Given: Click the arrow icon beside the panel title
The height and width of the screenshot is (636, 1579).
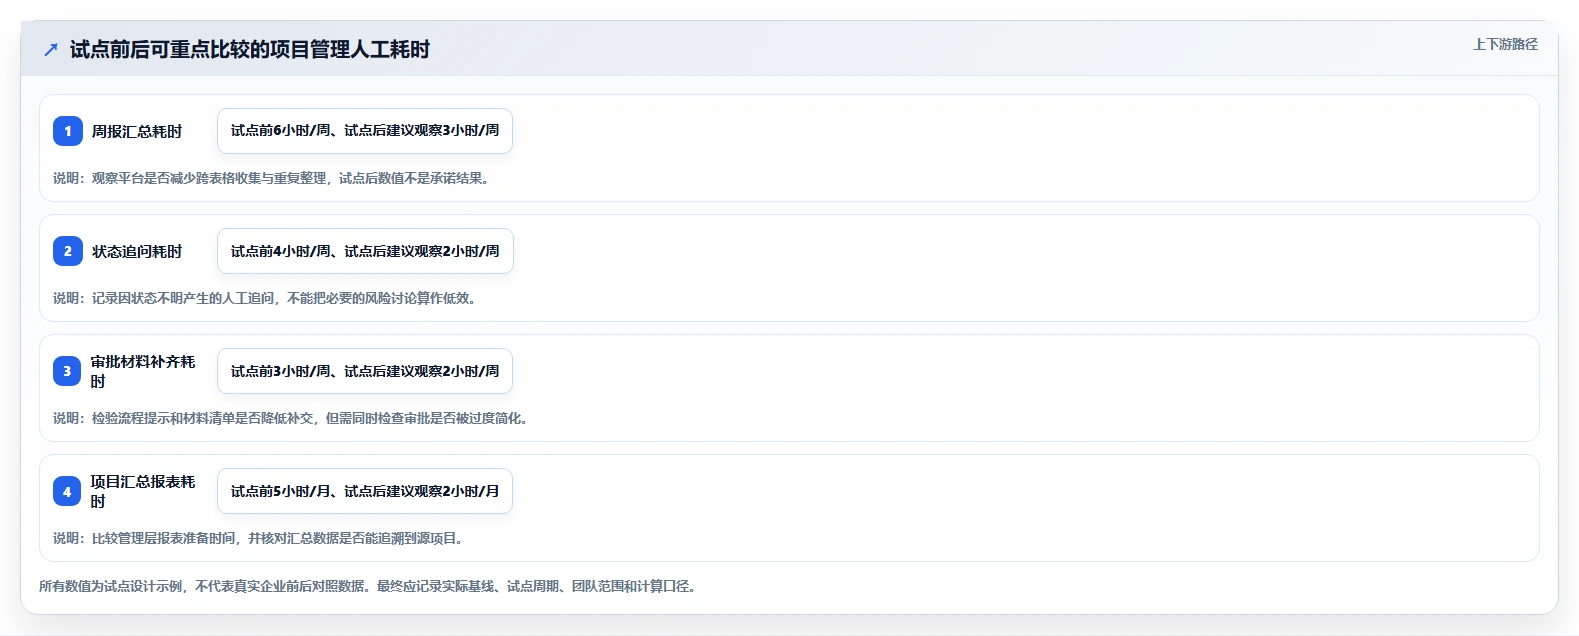Looking at the screenshot, I should click(x=51, y=49).
